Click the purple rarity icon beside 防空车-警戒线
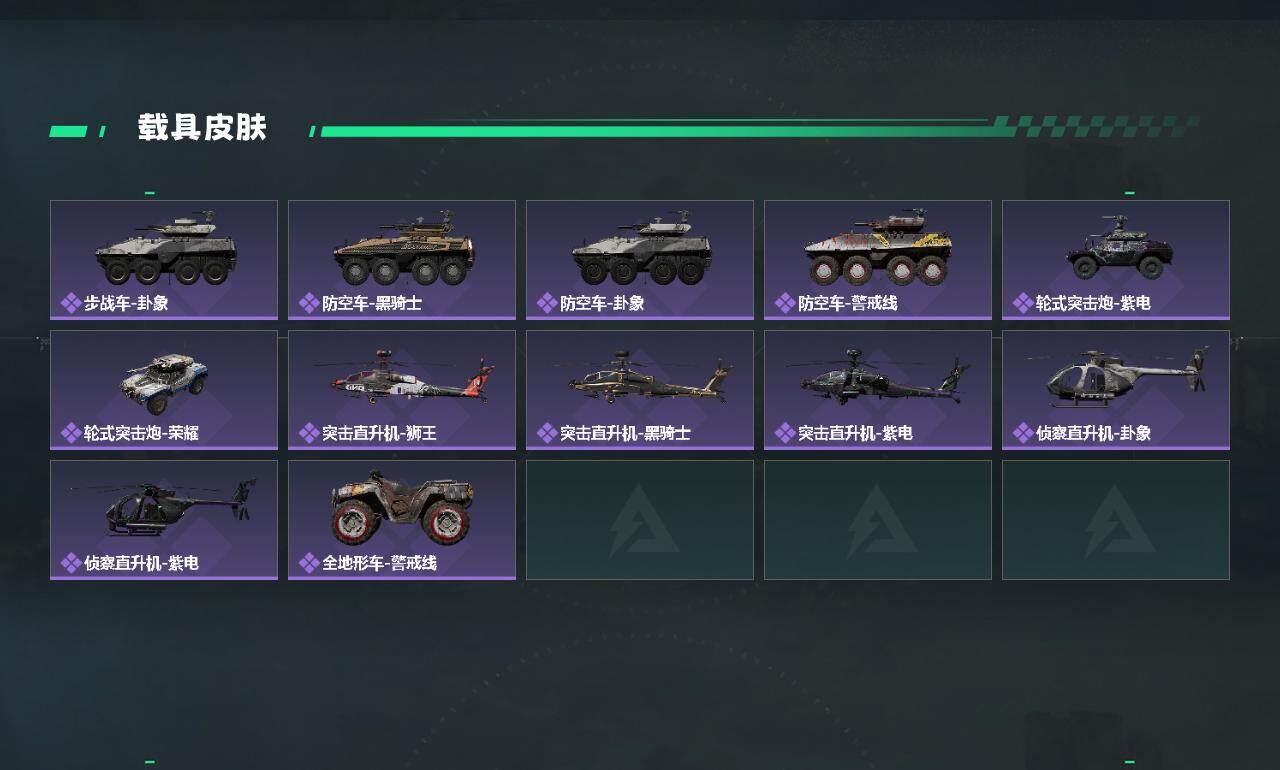The height and width of the screenshot is (770, 1280). coord(785,303)
